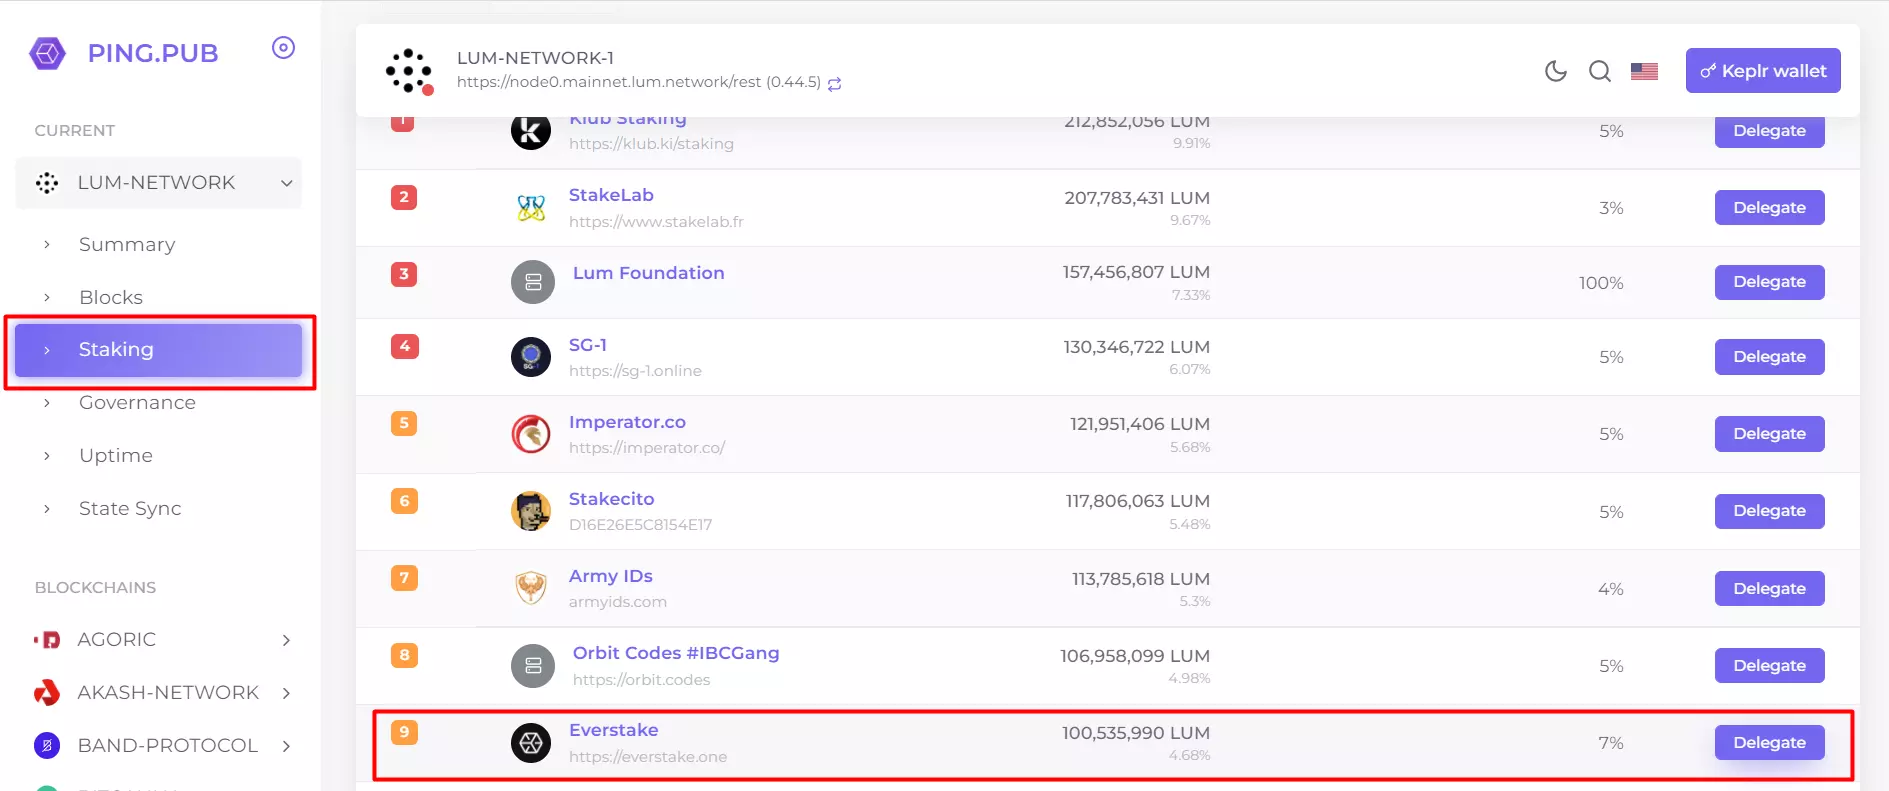Open the Blocks menu item
The height and width of the screenshot is (791, 1889).
(111, 297)
